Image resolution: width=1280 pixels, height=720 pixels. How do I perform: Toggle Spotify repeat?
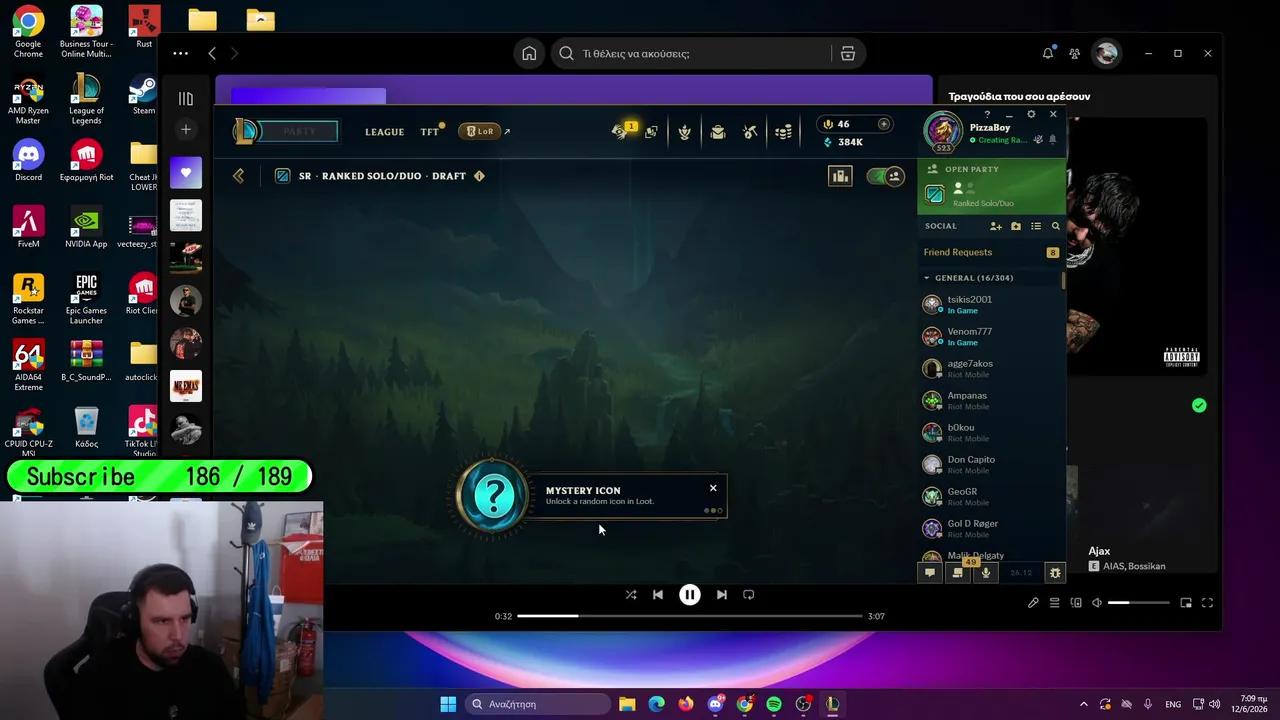coord(748,595)
